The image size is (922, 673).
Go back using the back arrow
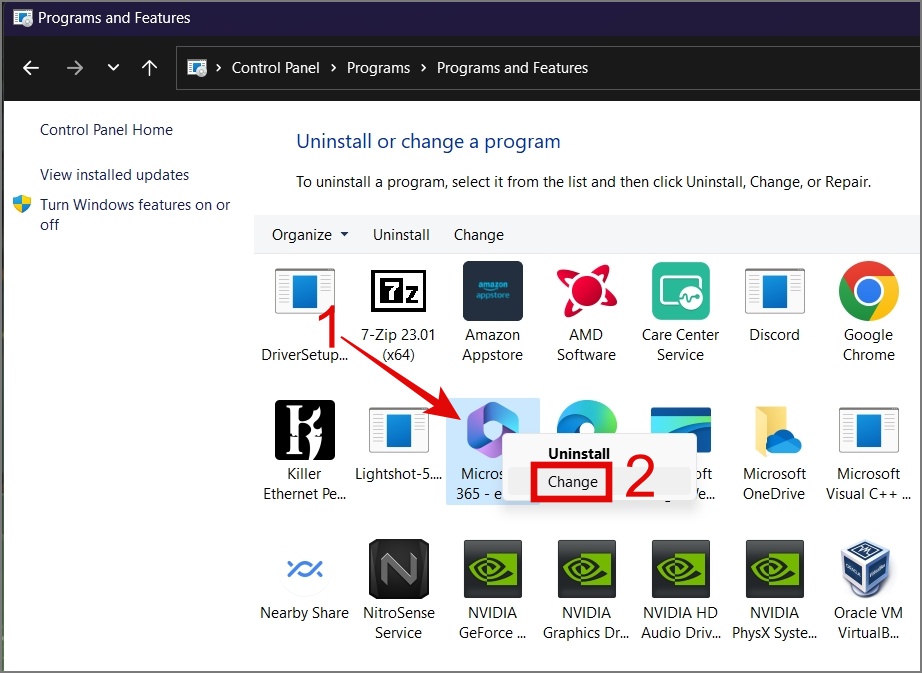[x=31, y=68]
